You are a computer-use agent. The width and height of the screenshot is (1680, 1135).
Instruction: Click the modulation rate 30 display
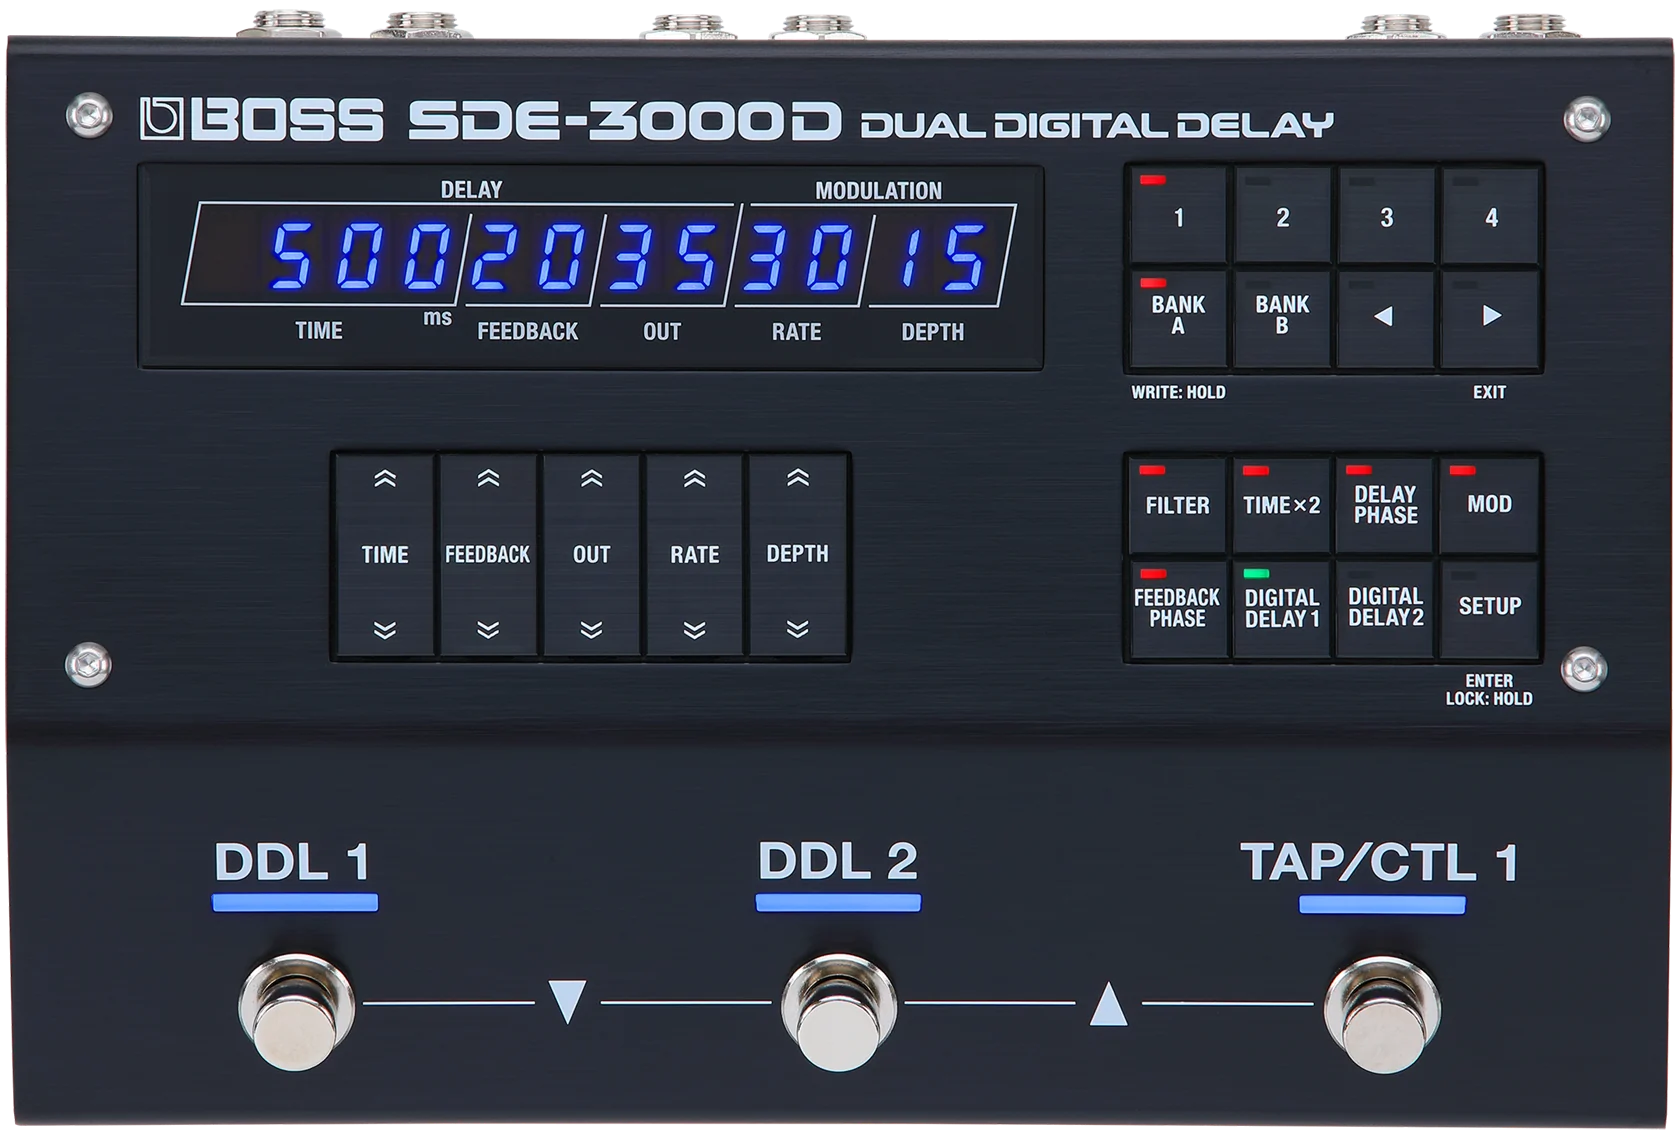tap(799, 257)
